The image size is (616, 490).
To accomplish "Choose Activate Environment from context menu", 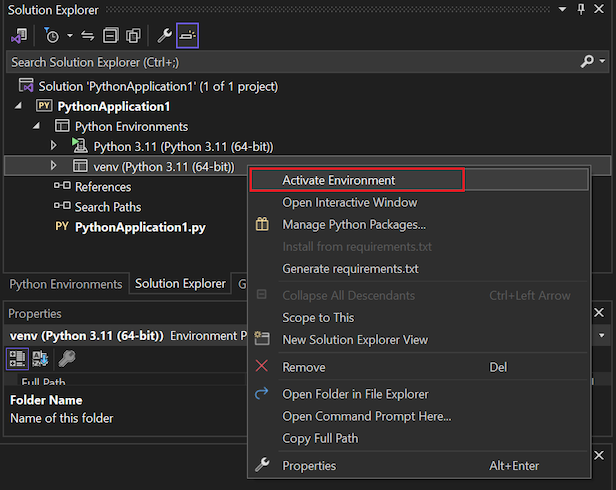I will pos(338,180).
